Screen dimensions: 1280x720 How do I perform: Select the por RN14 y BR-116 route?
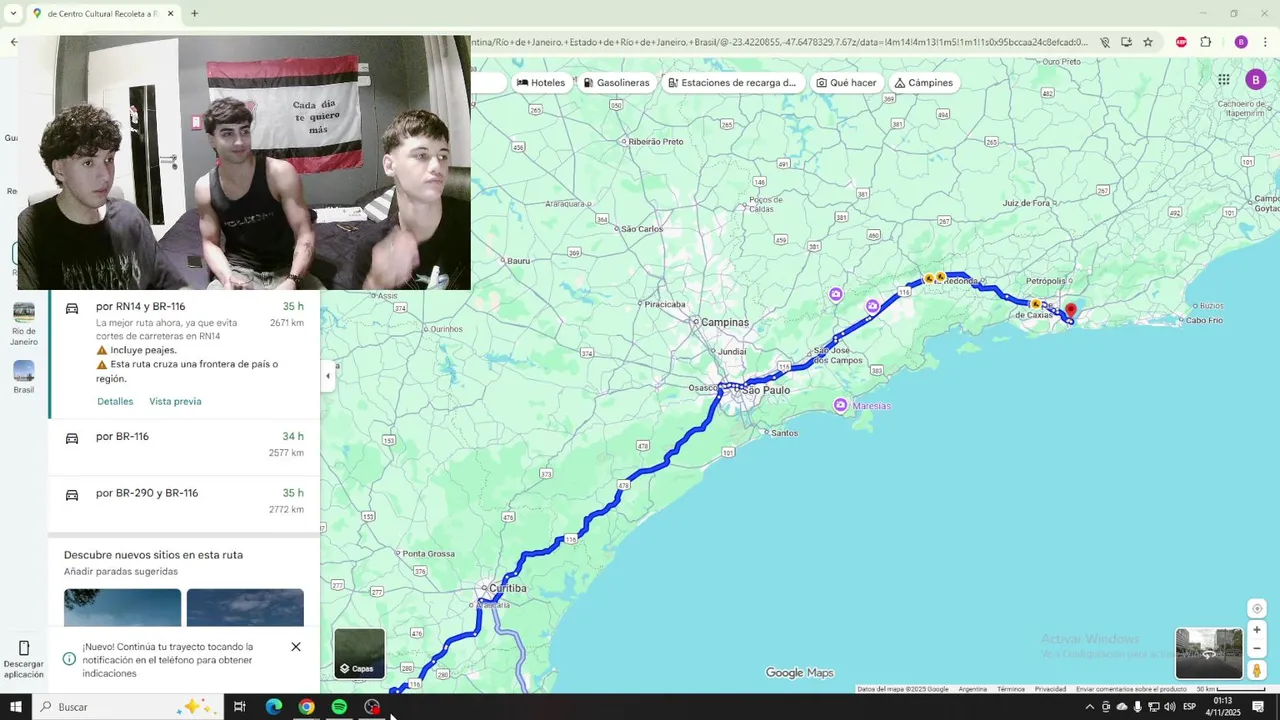point(184,353)
